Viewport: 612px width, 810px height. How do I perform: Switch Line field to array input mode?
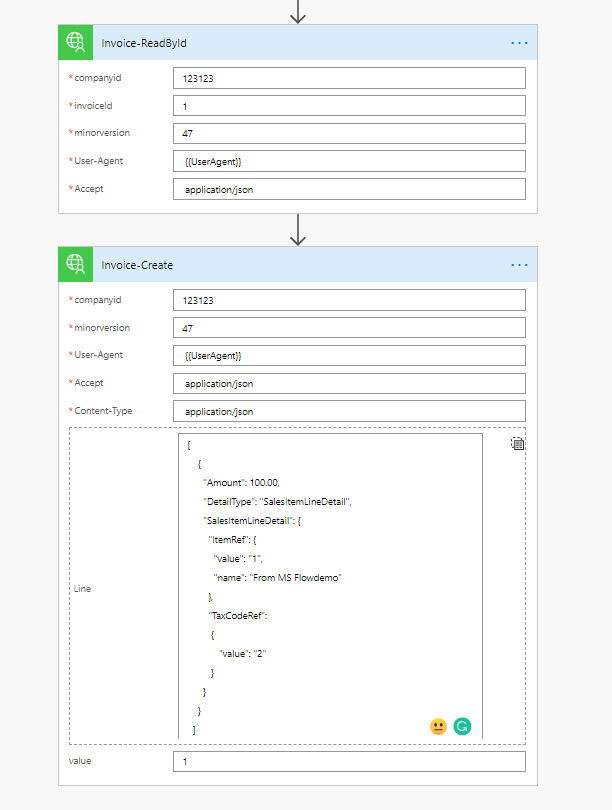pyautogui.click(x=518, y=444)
